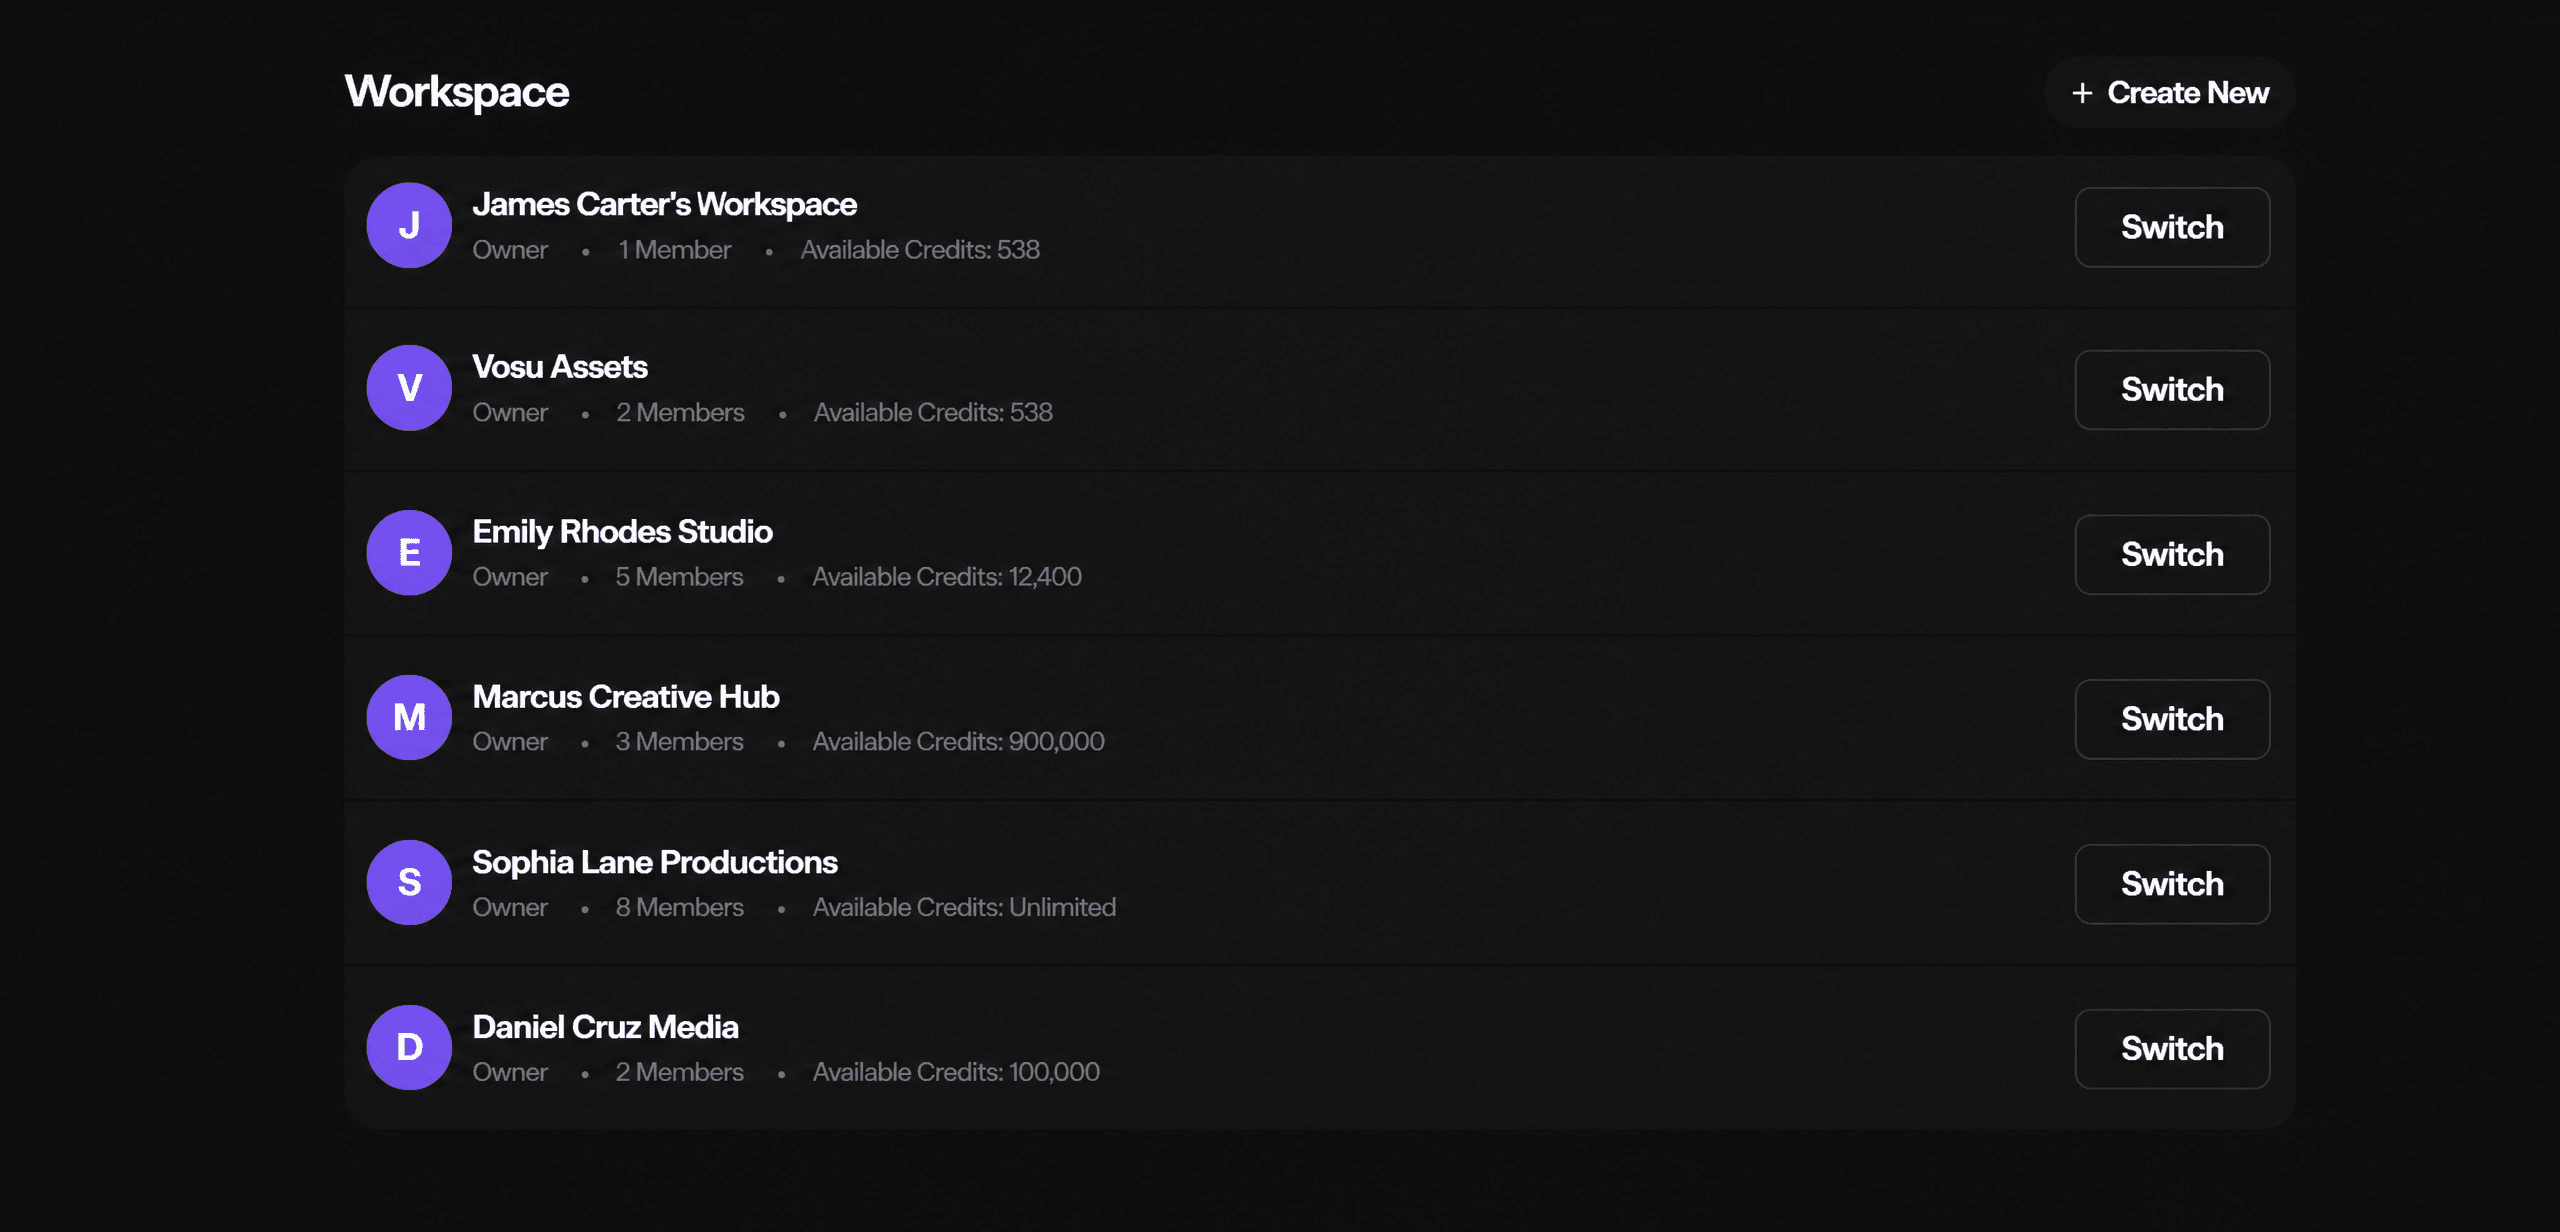This screenshot has height=1232, width=2560.
Task: Click Marcus Creative Hub available credits text
Action: point(958,742)
